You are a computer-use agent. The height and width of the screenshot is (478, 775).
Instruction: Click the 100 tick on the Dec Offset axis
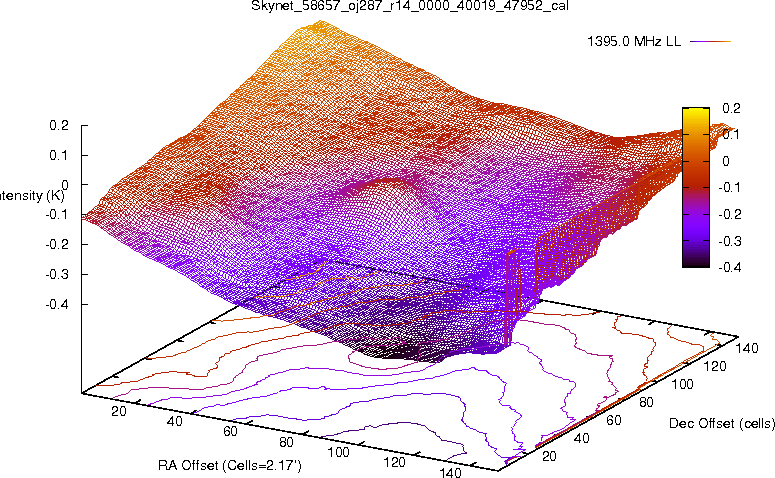point(683,384)
